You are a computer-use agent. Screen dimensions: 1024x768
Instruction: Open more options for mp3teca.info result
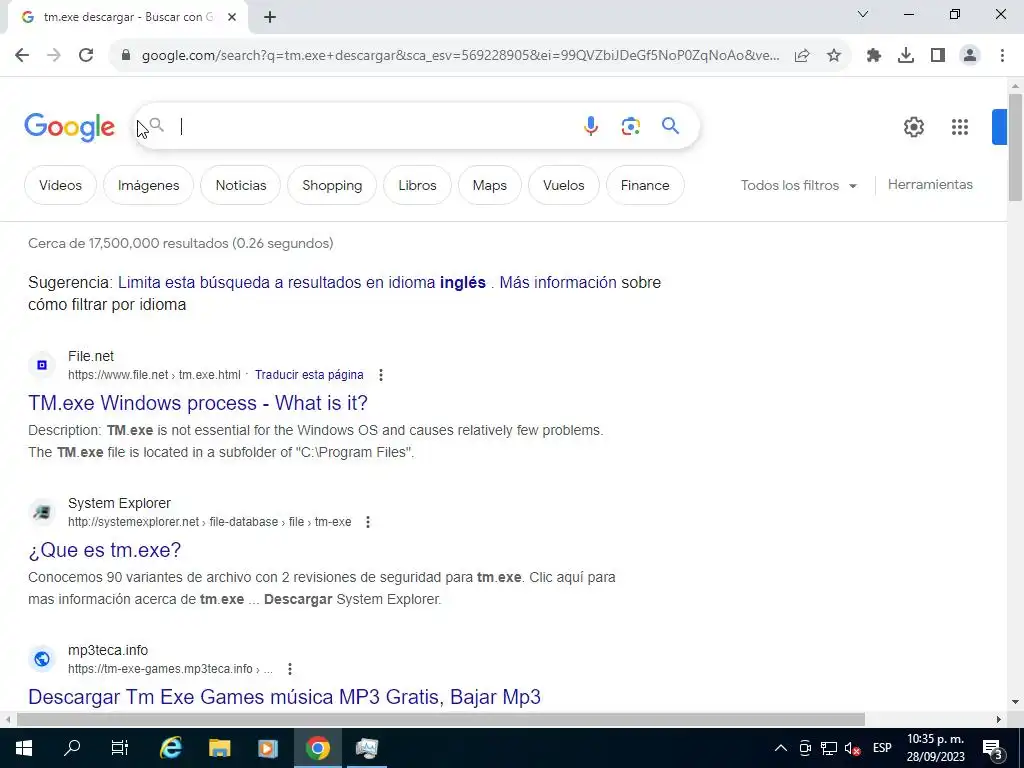point(289,669)
